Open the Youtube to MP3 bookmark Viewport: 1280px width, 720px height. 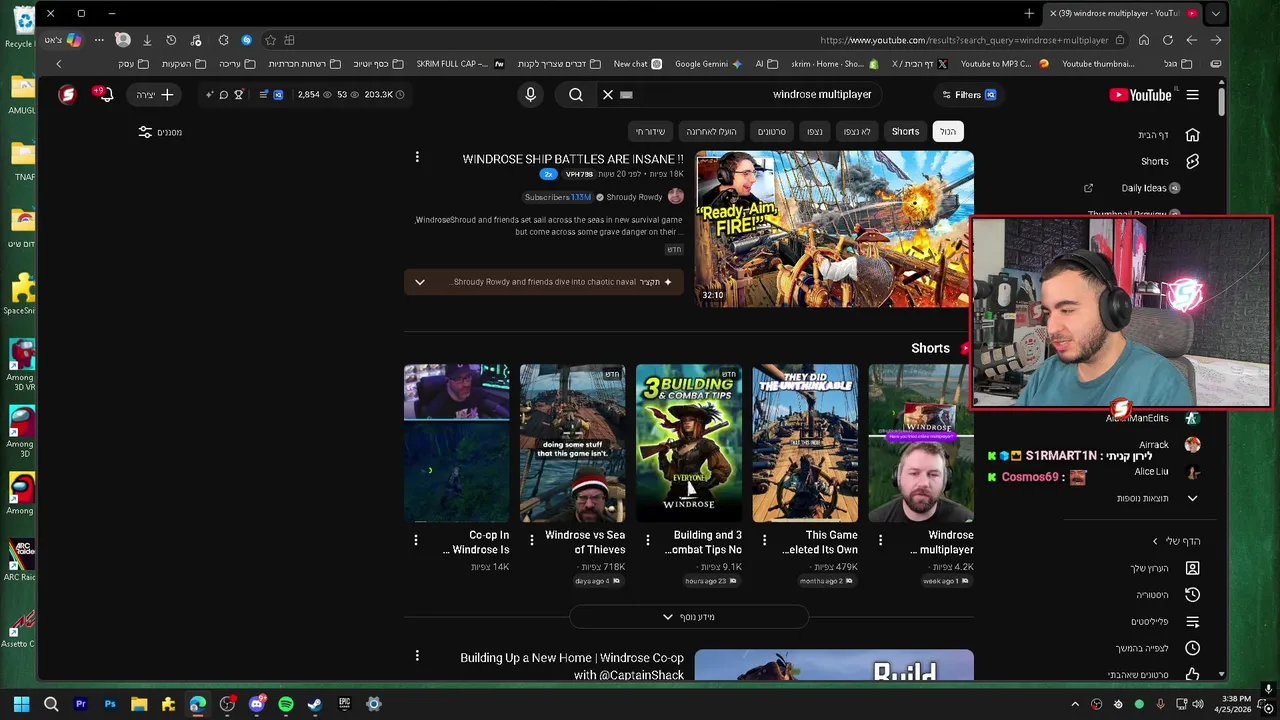point(1004,64)
